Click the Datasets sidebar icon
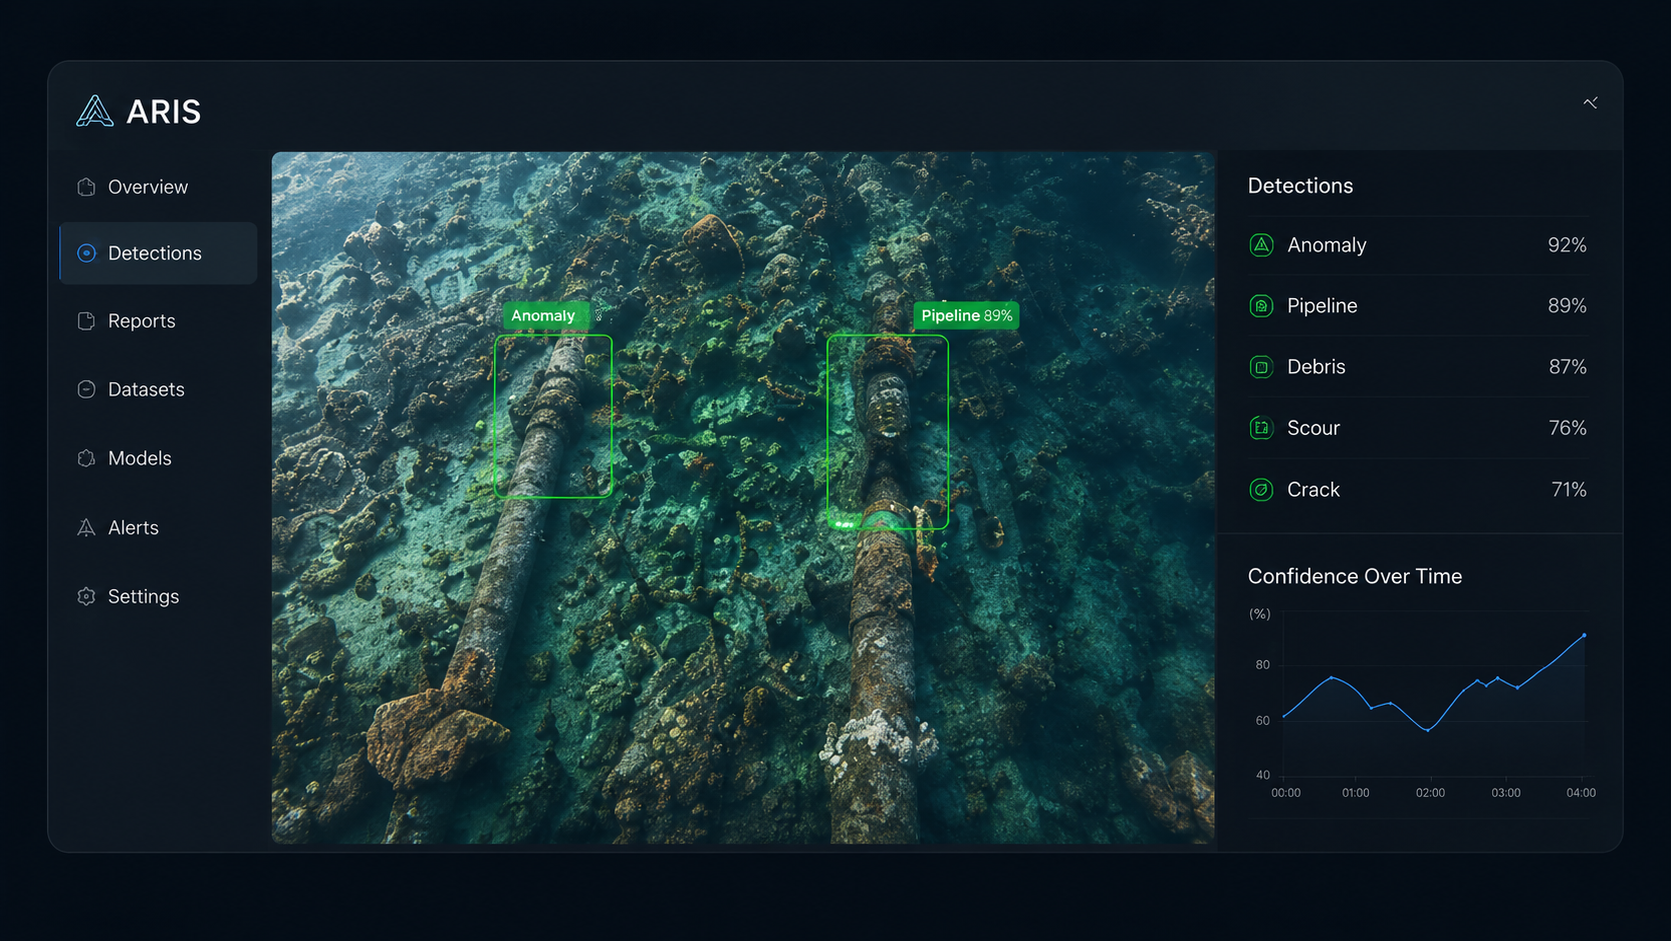The width and height of the screenshot is (1671, 941). (86, 389)
